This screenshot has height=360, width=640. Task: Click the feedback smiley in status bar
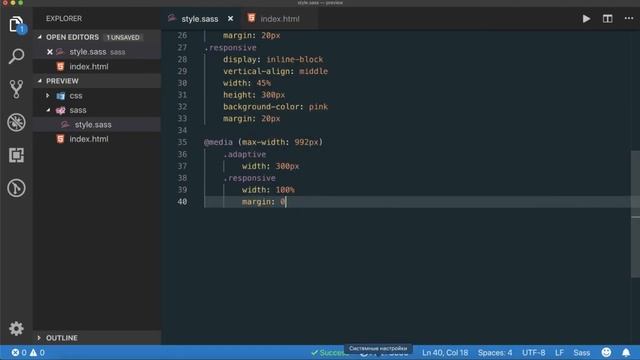607,352
